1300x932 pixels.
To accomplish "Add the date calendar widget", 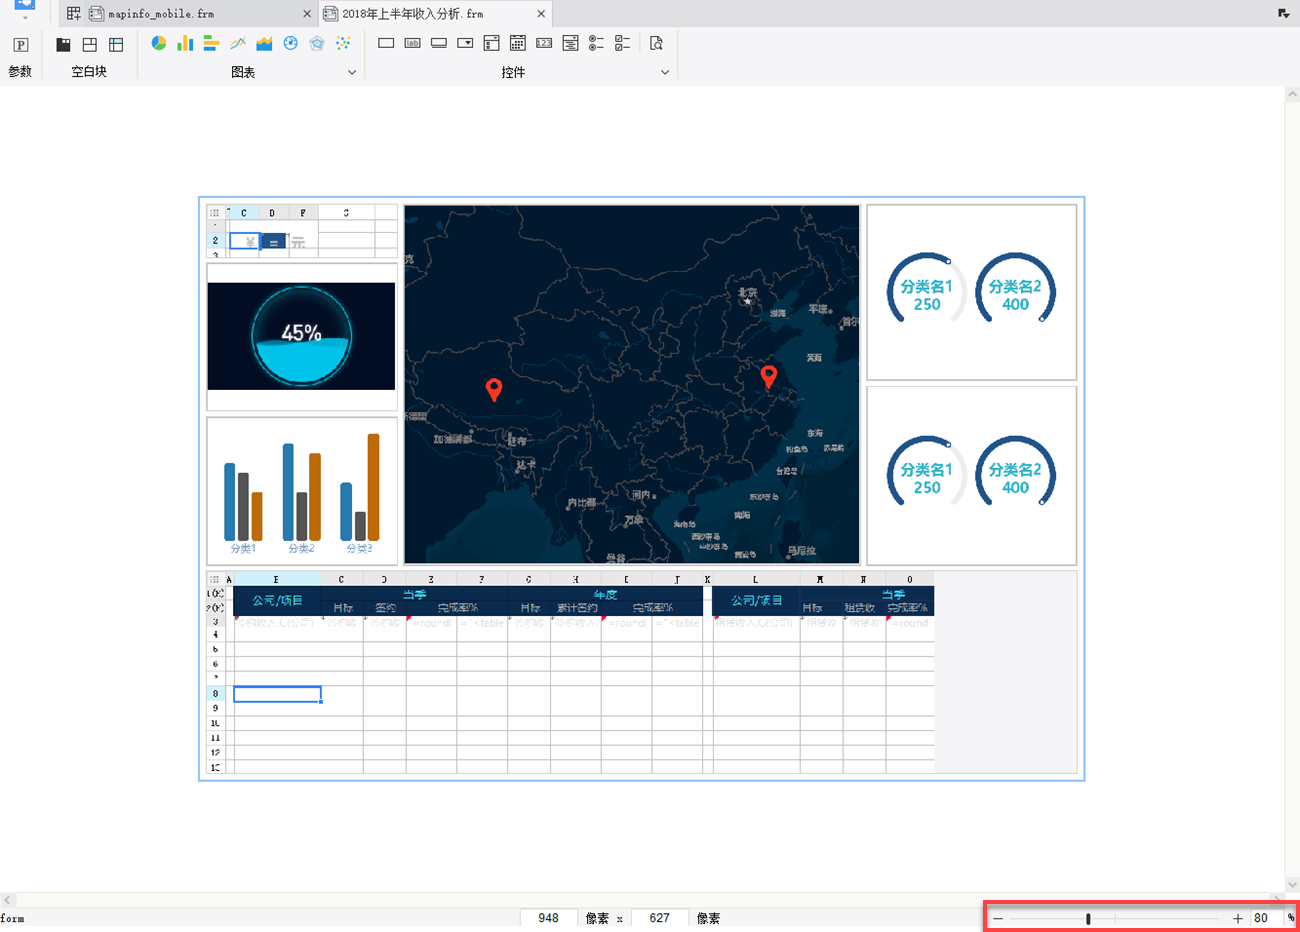I will [x=517, y=43].
